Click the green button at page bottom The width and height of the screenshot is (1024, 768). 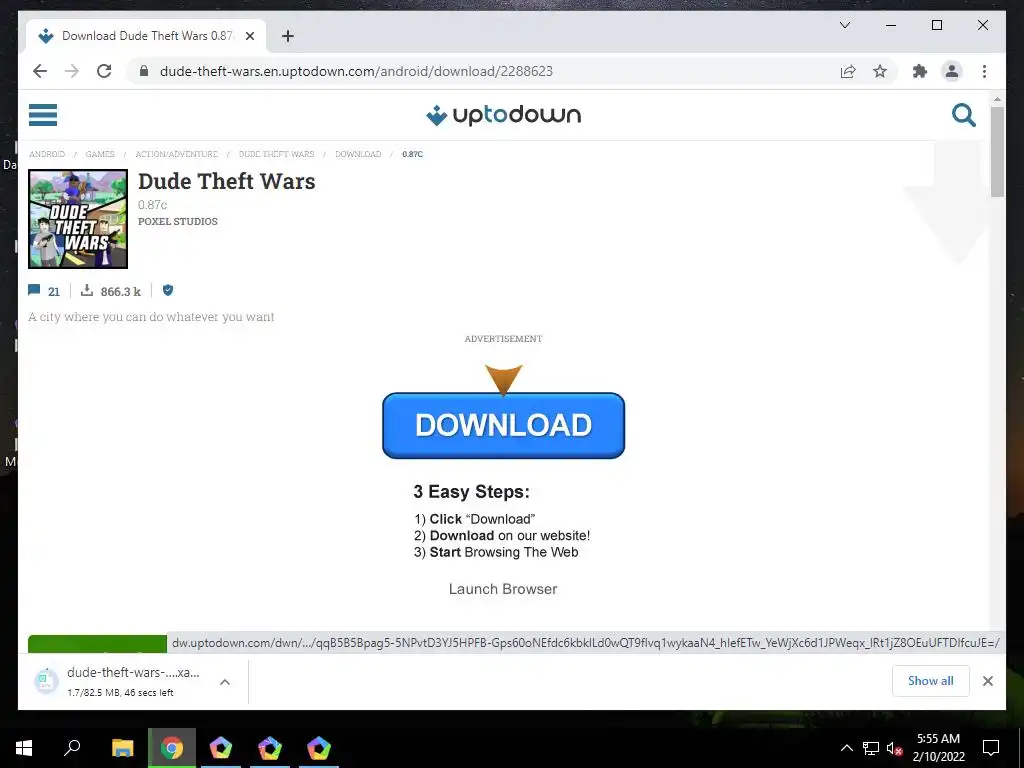tap(97, 644)
